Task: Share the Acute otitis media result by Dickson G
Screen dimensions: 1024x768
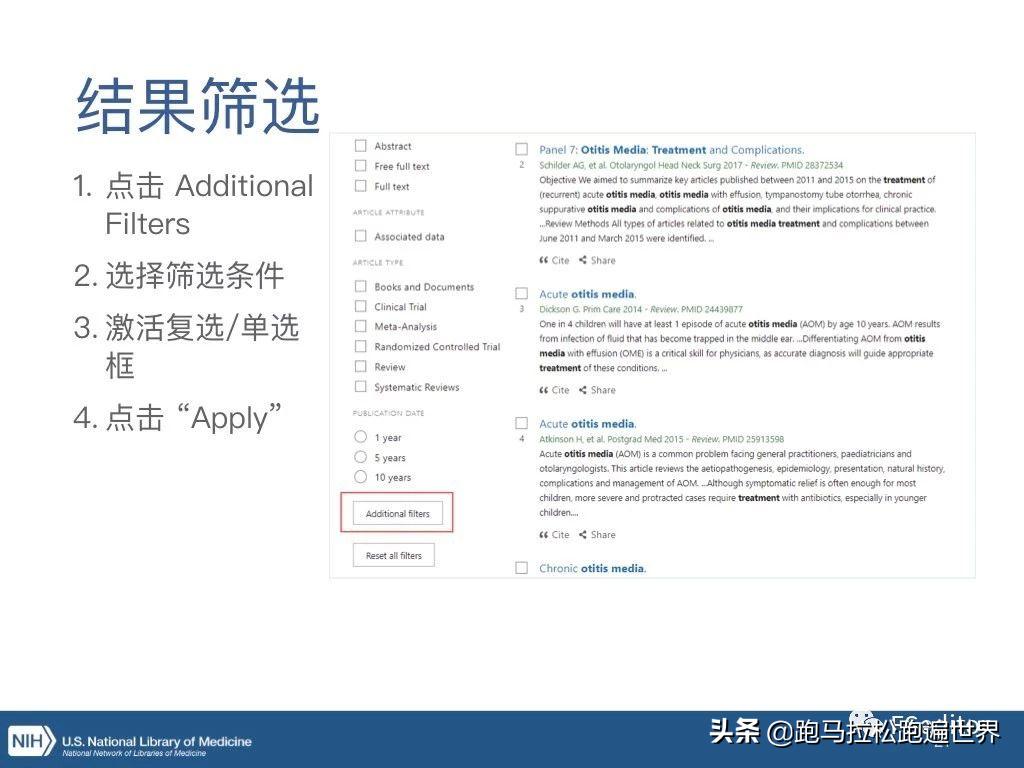Action: tap(597, 390)
